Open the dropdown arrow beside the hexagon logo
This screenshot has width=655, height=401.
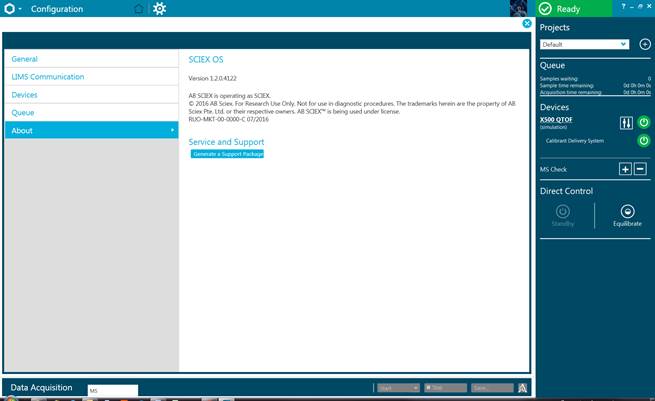[x=20, y=9]
